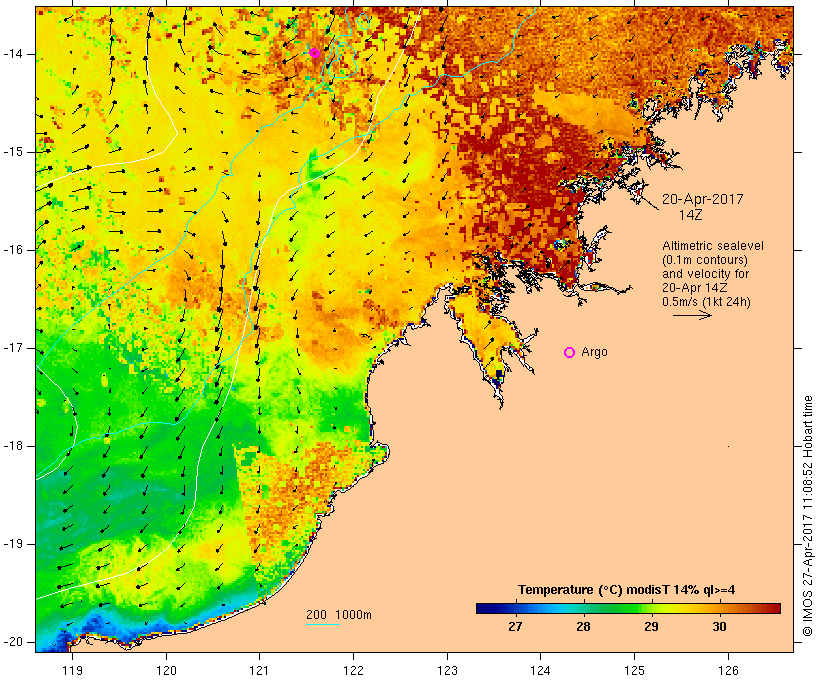The height and width of the screenshot is (680, 820).
Task: Click latitude label '-14' on axis
Action: (12, 54)
